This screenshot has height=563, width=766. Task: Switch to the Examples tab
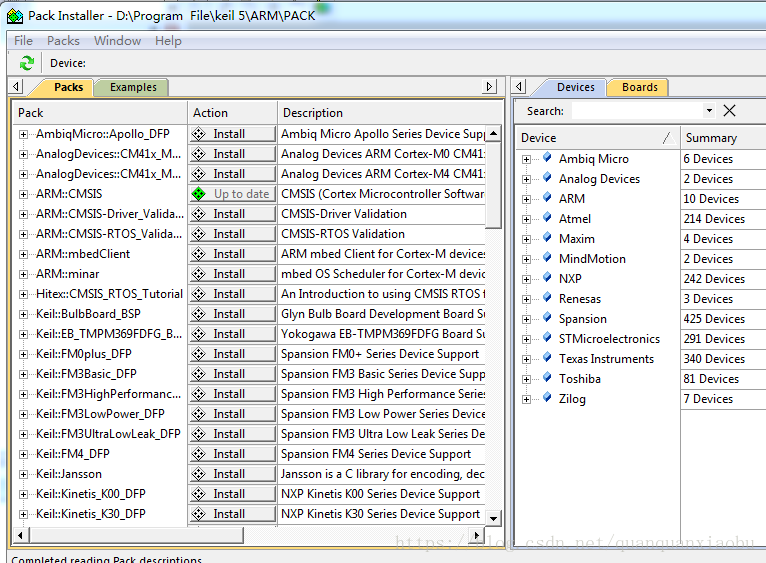[133, 87]
